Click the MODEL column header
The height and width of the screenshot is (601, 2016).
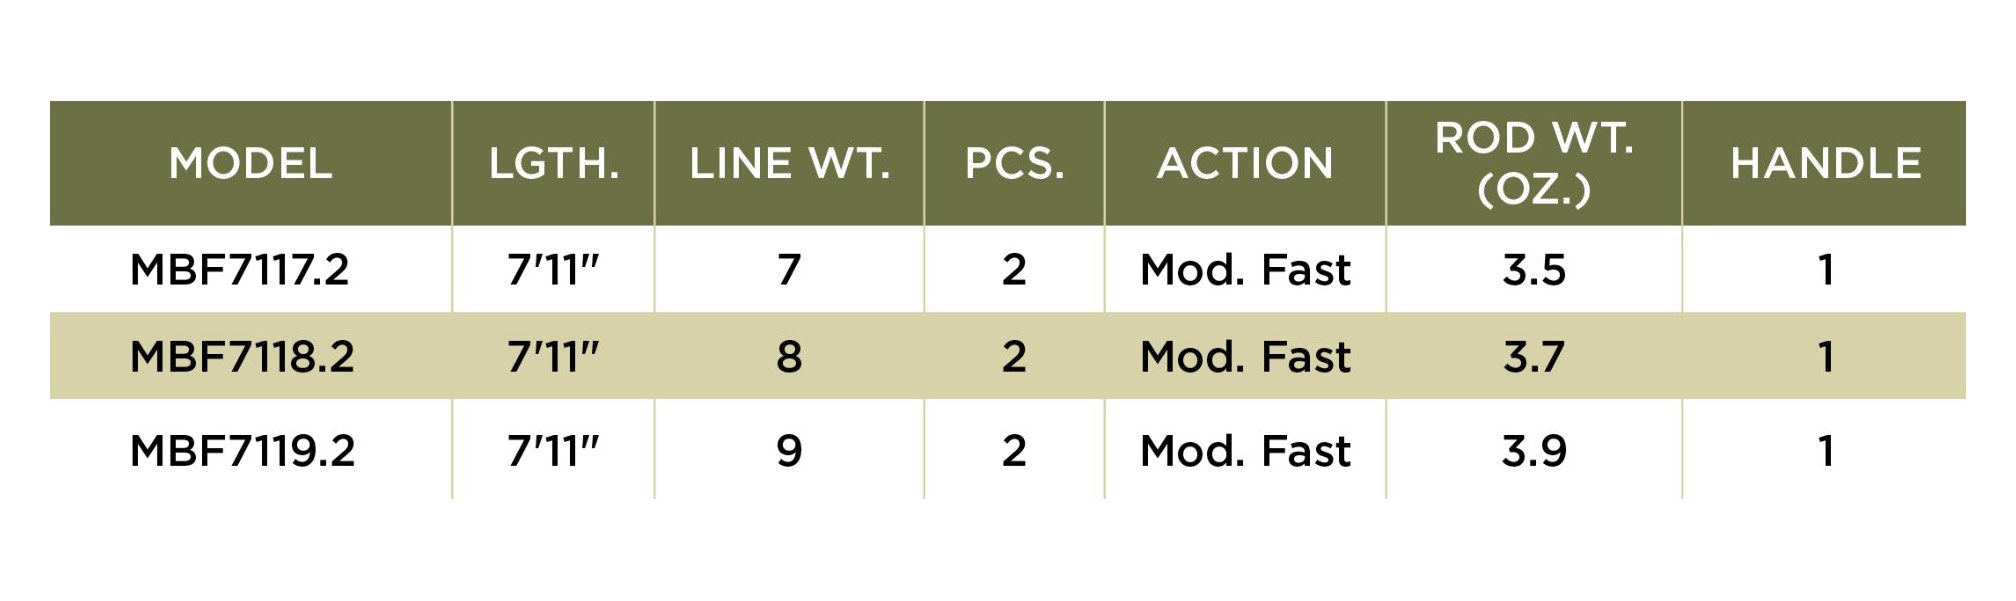pos(251,163)
